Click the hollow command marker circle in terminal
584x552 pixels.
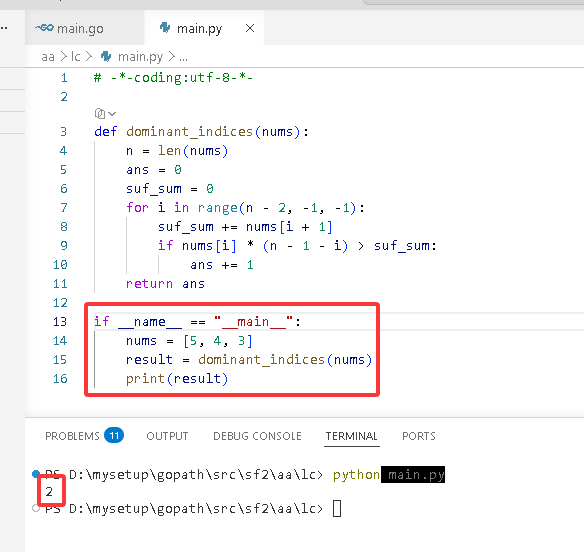[x=36, y=508]
